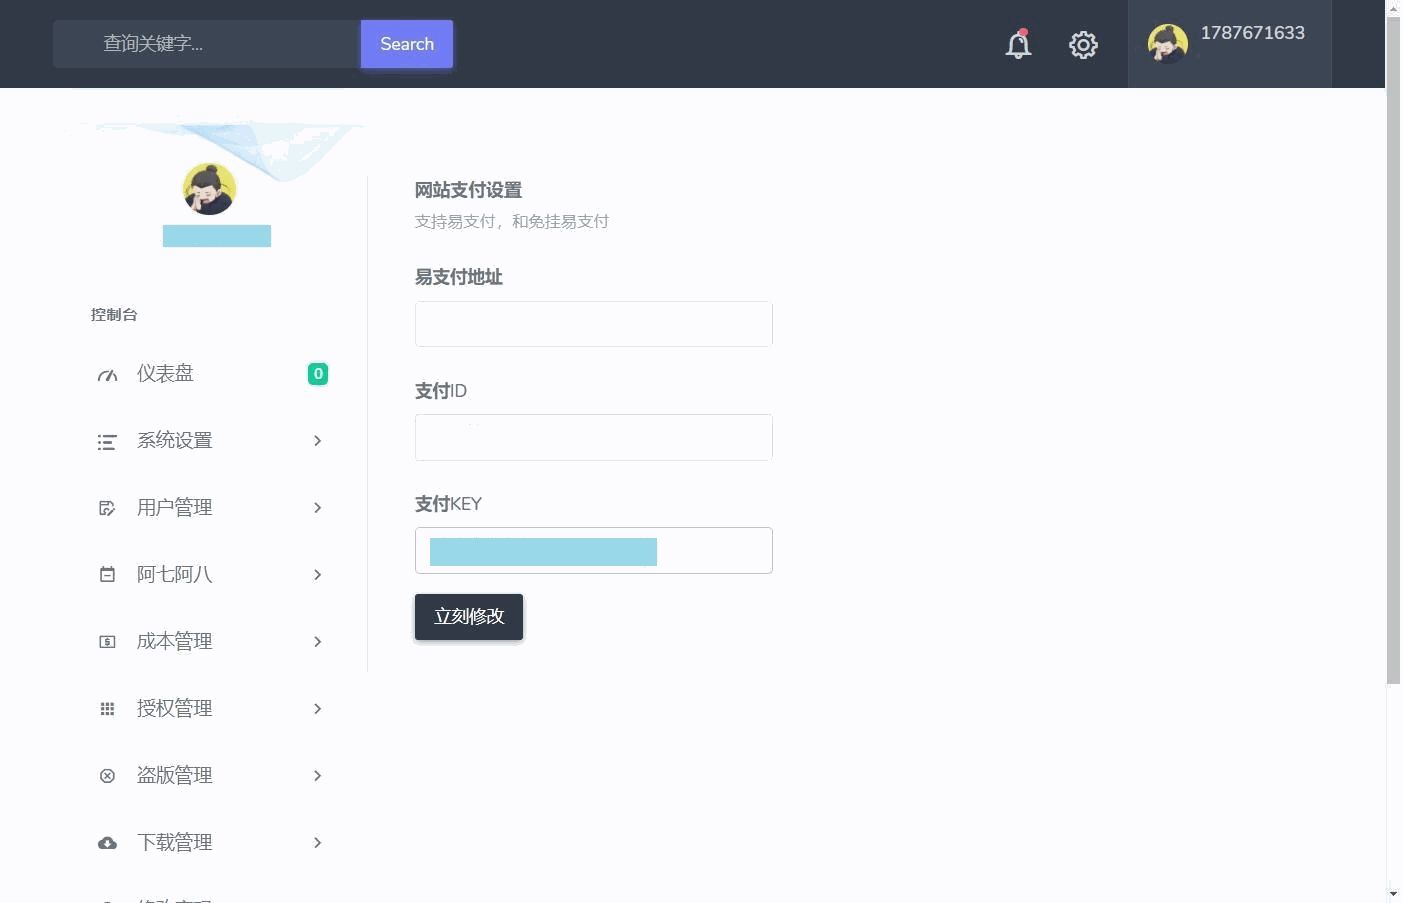This screenshot has height=903, width=1402.
Task: Click the notification bell icon
Action: (1018, 44)
